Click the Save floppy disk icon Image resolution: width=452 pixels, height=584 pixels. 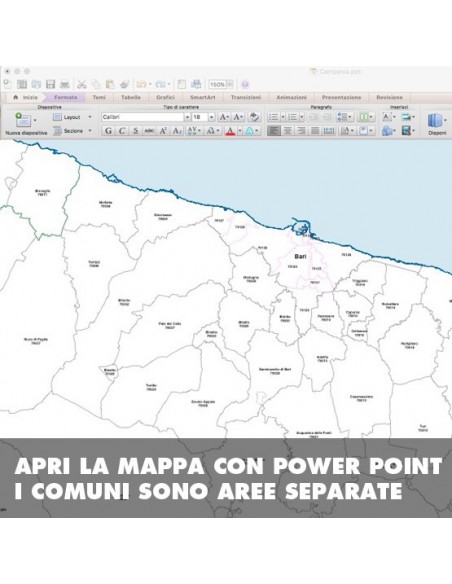50,85
